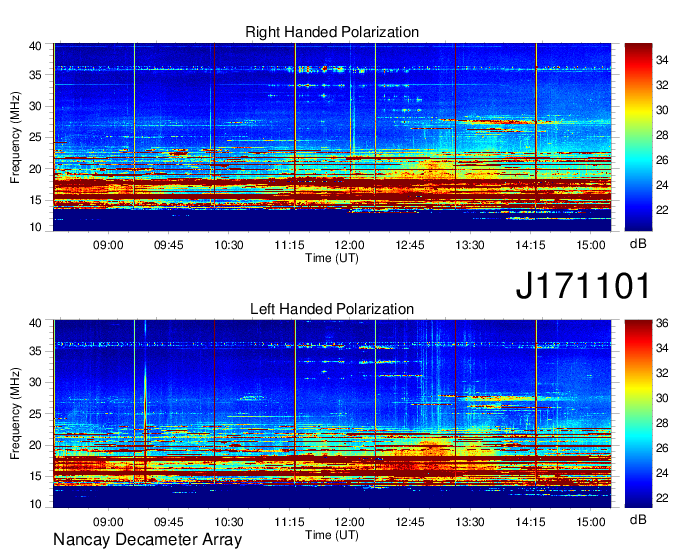680x552 pixels.
Task: Click the "dB" label under the Right Handed color bar
Action: pyautogui.click(x=638, y=244)
